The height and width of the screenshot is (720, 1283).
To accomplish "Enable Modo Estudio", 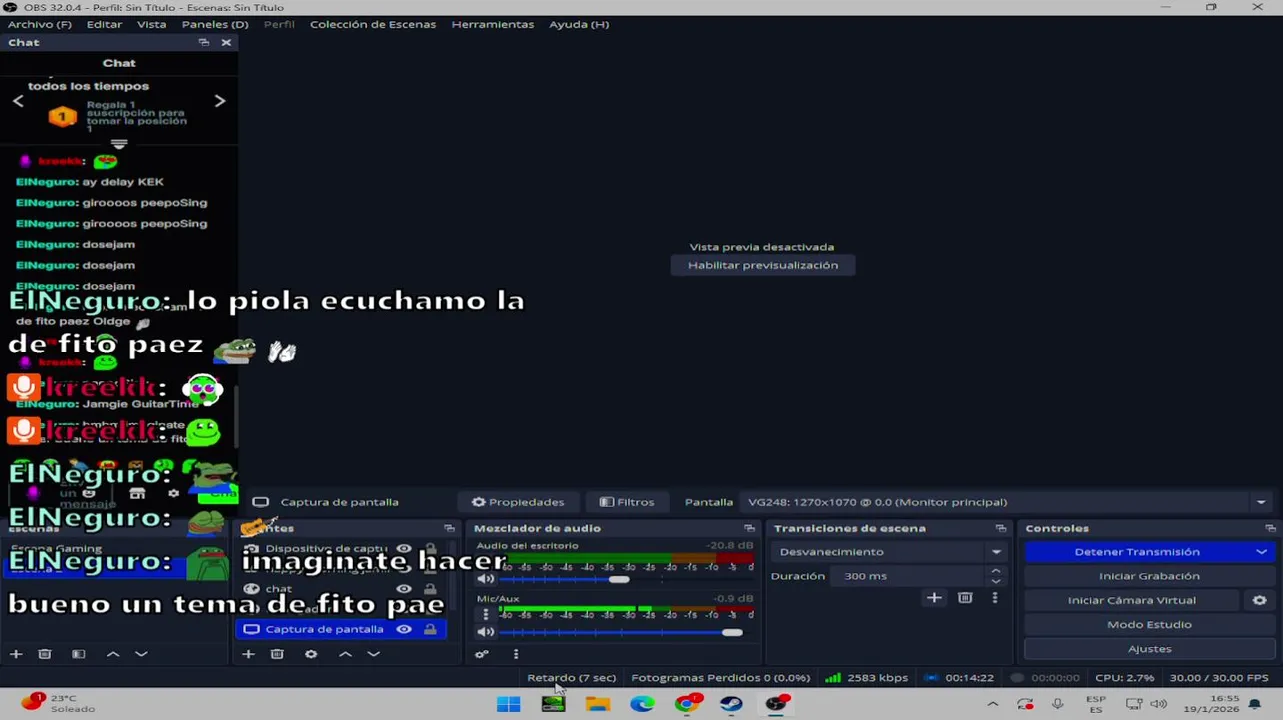I will coord(1149,624).
